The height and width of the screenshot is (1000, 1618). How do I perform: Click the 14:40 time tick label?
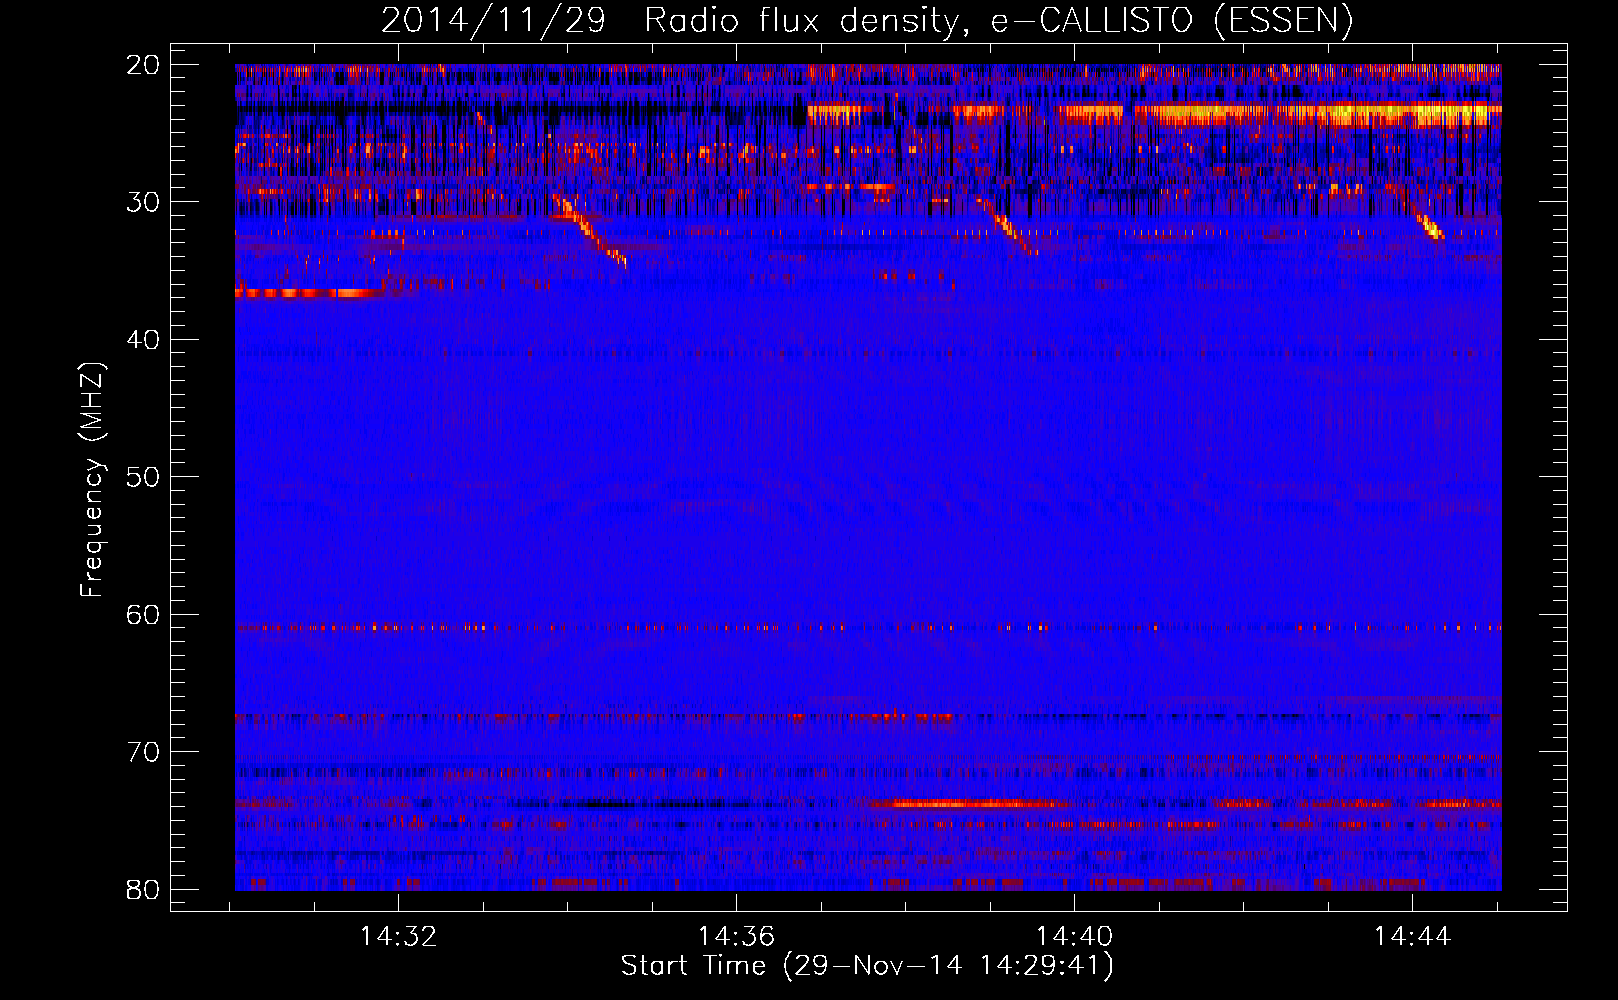(1074, 937)
